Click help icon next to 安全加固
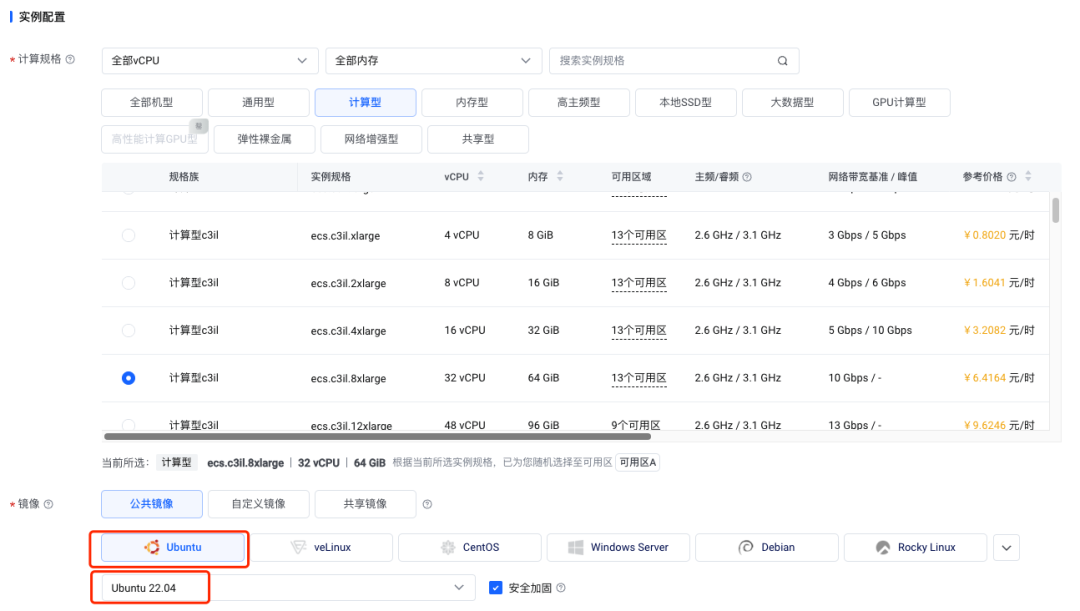This screenshot has width=1080, height=611. (x=561, y=588)
